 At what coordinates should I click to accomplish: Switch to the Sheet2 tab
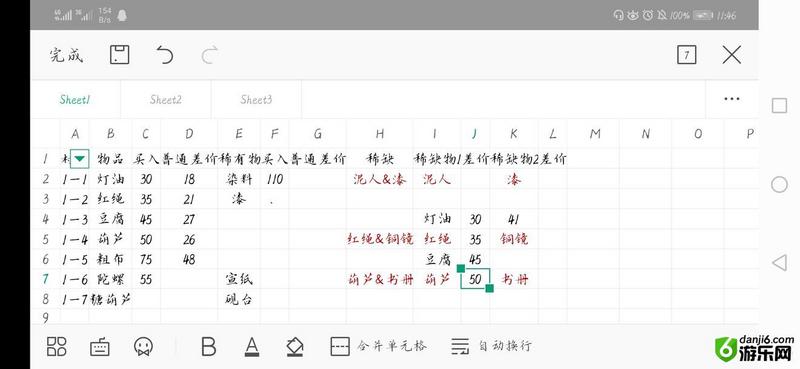[166, 100]
